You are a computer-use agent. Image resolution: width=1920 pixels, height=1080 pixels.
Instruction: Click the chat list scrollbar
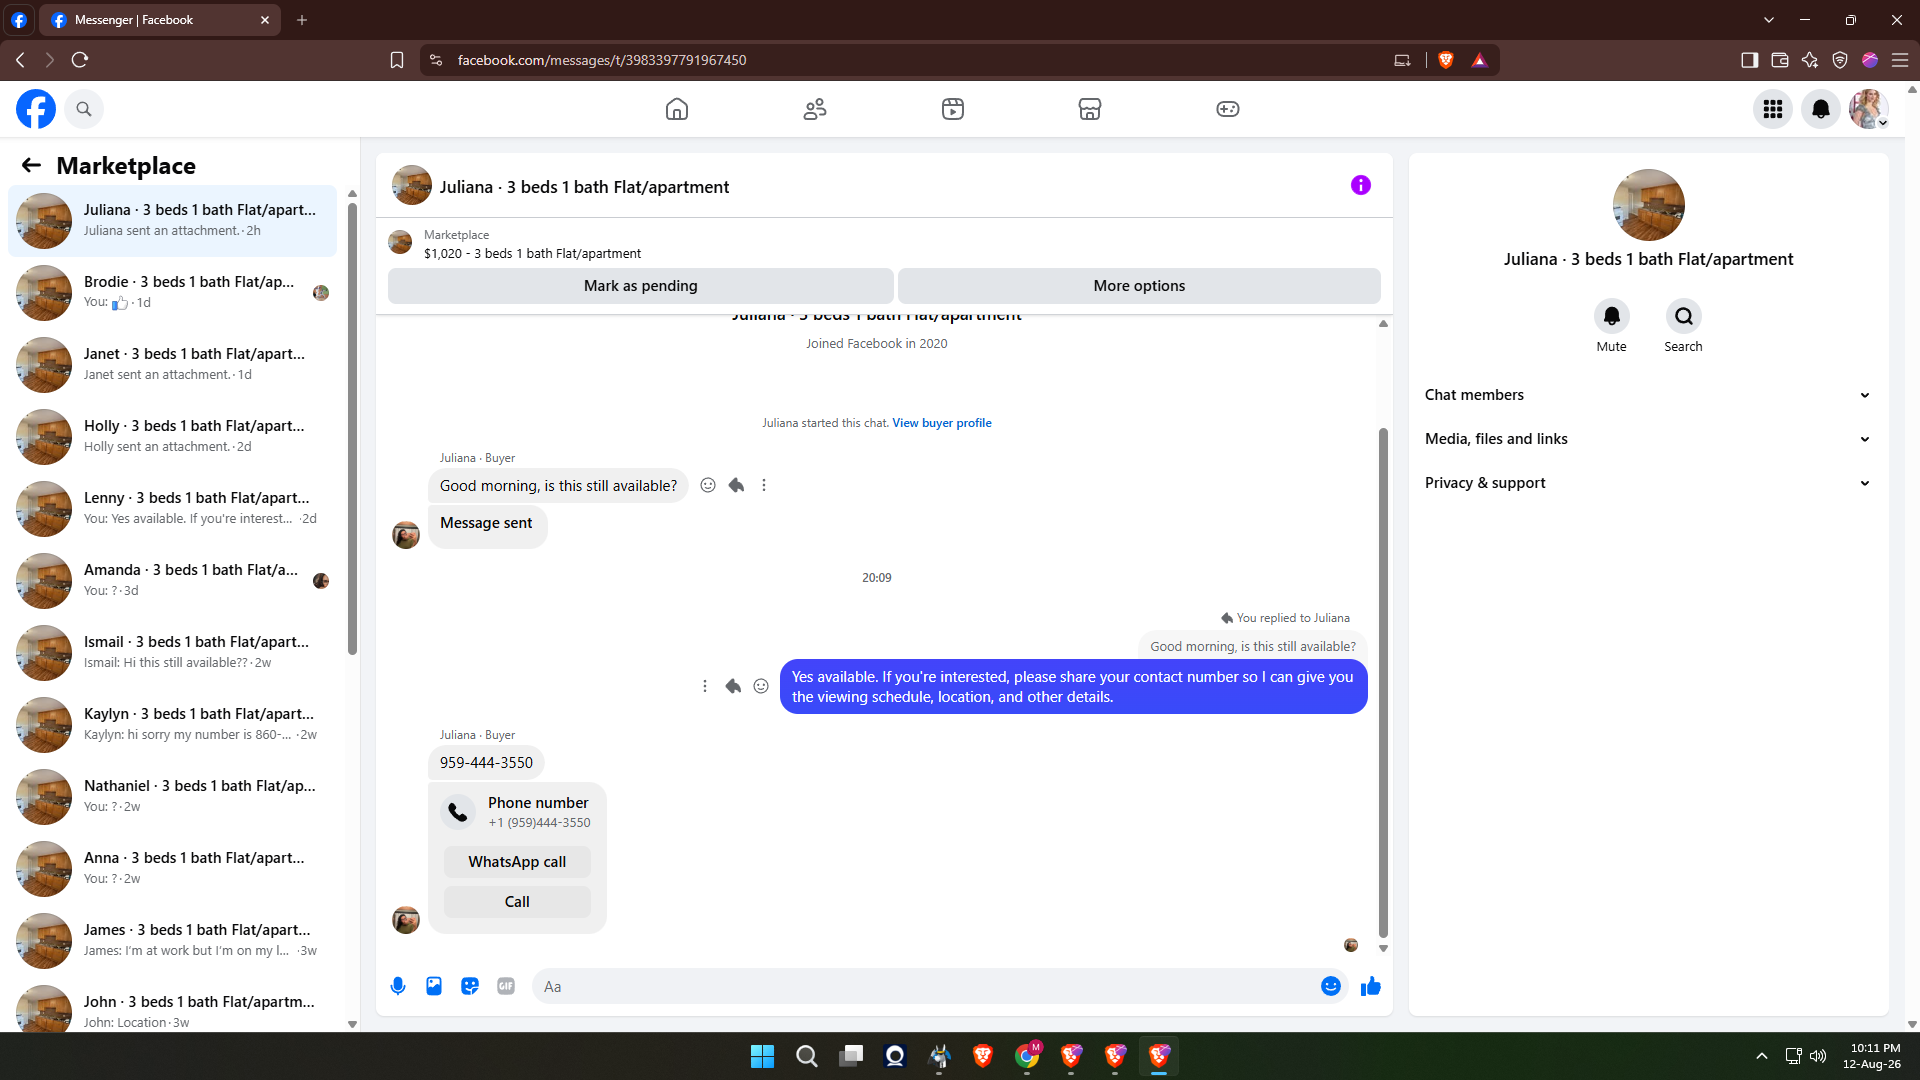(352, 430)
